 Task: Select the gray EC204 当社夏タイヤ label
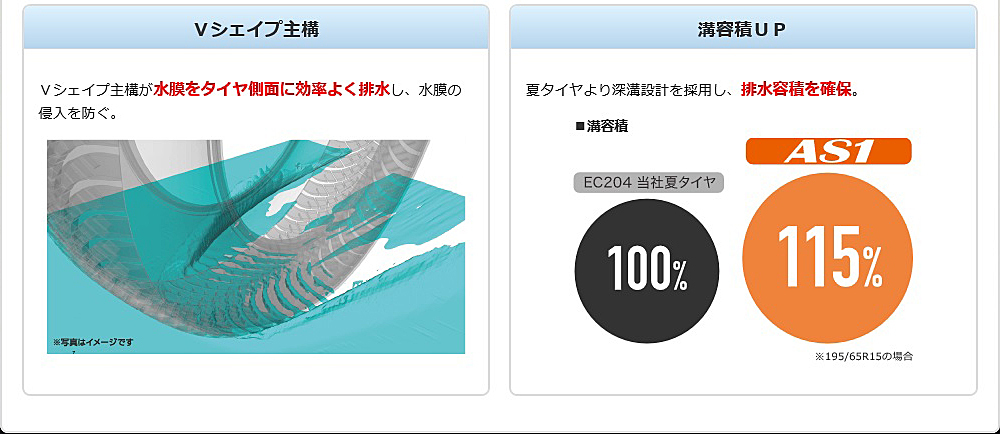649,182
